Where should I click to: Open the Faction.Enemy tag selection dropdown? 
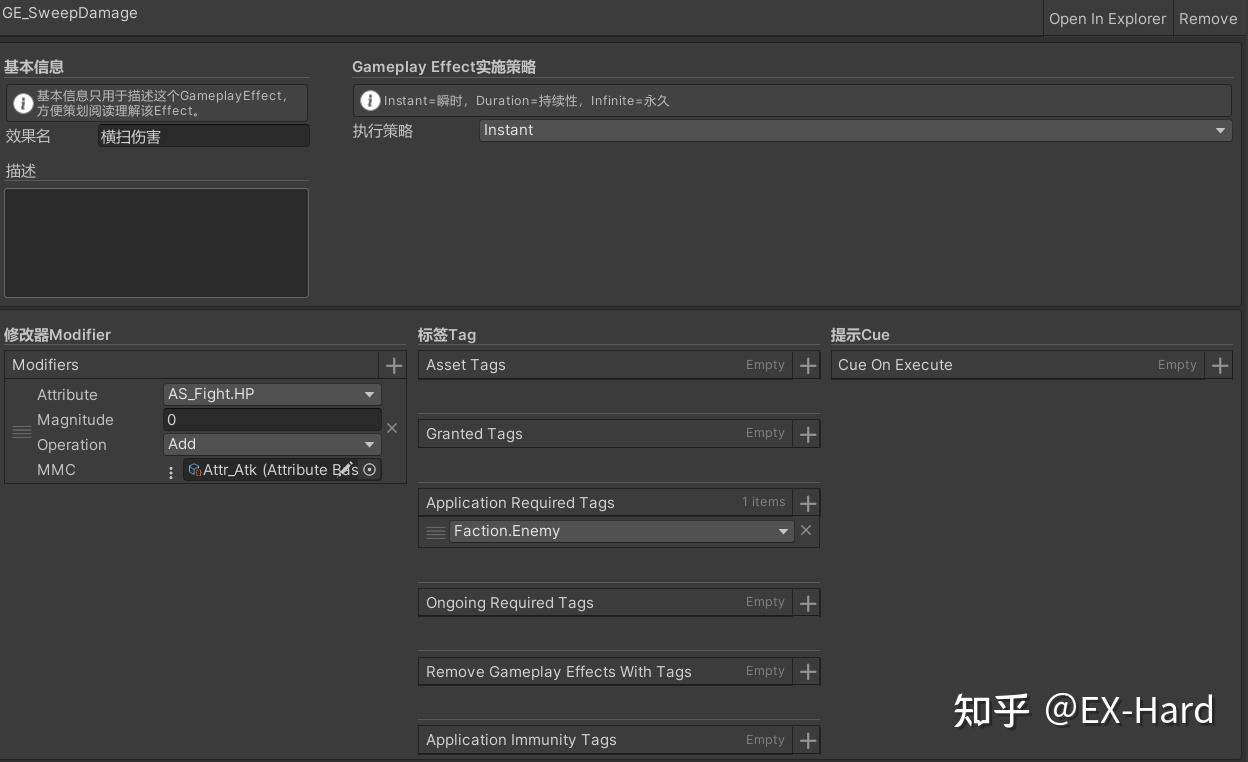click(620, 531)
